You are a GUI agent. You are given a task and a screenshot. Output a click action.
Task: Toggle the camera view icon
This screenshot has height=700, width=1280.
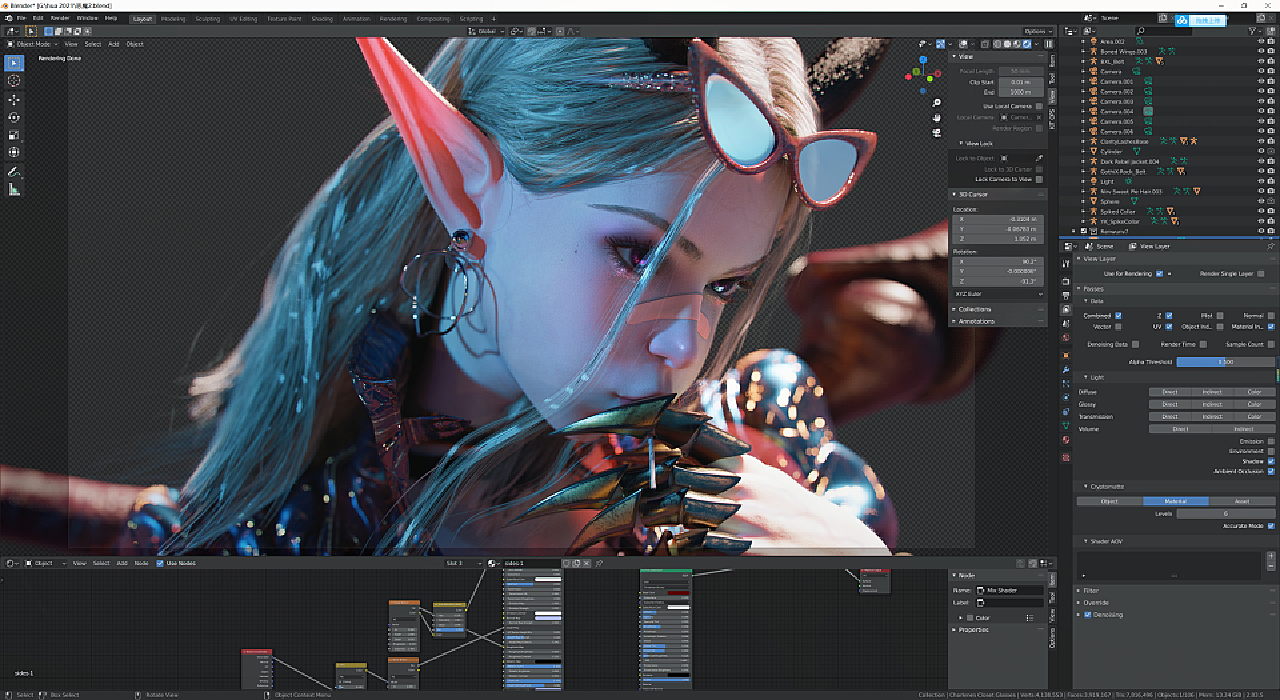pyautogui.click(x=937, y=132)
